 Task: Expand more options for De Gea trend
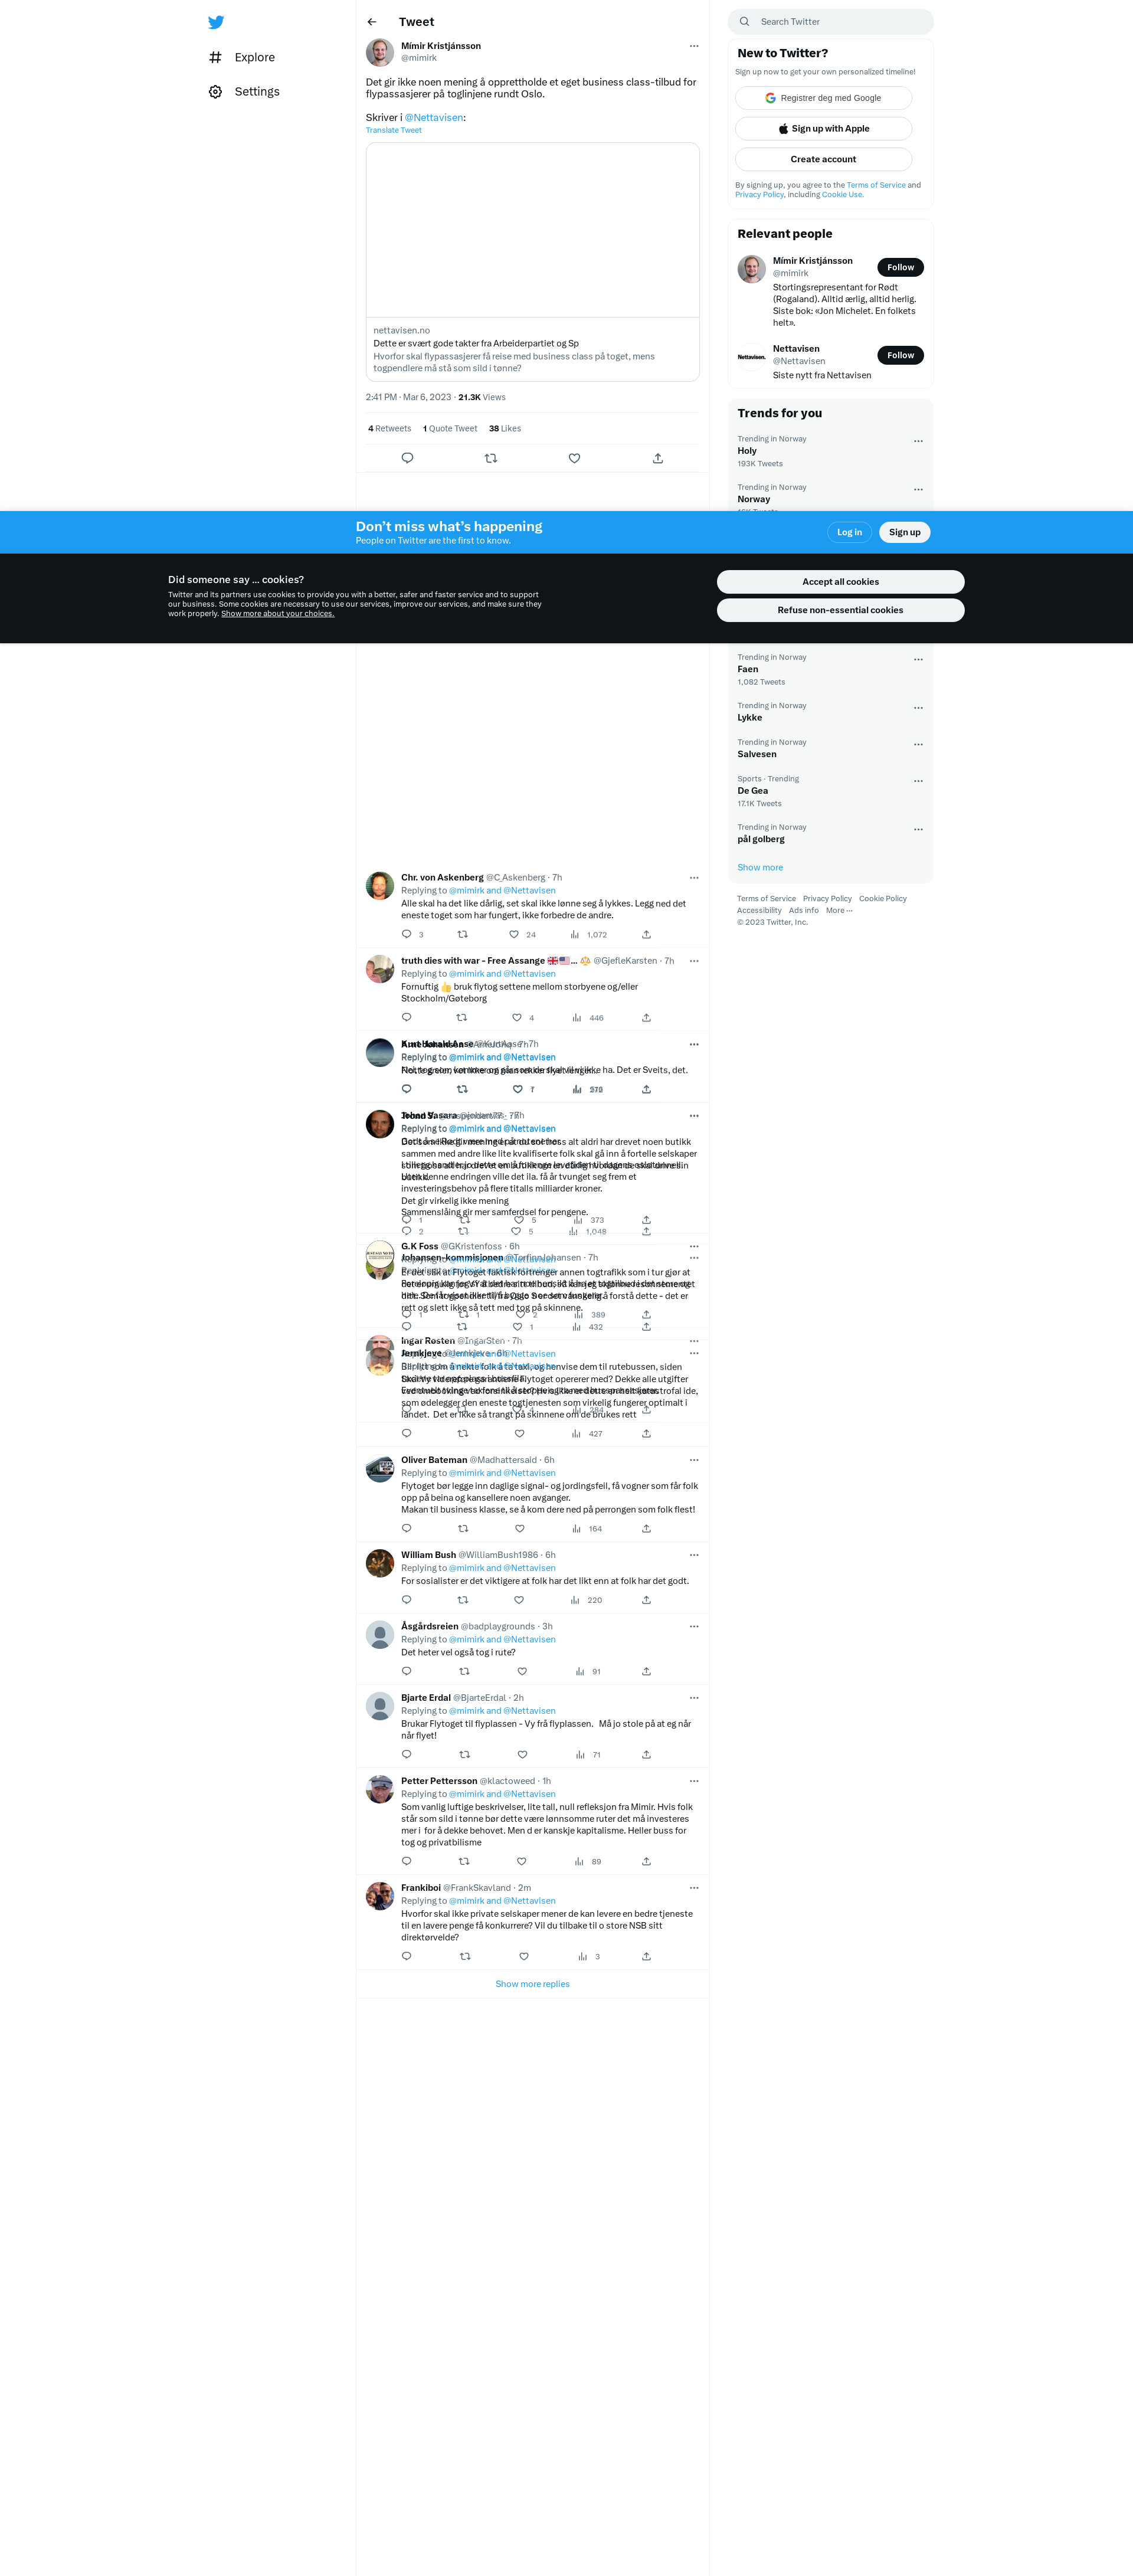pyautogui.click(x=918, y=781)
